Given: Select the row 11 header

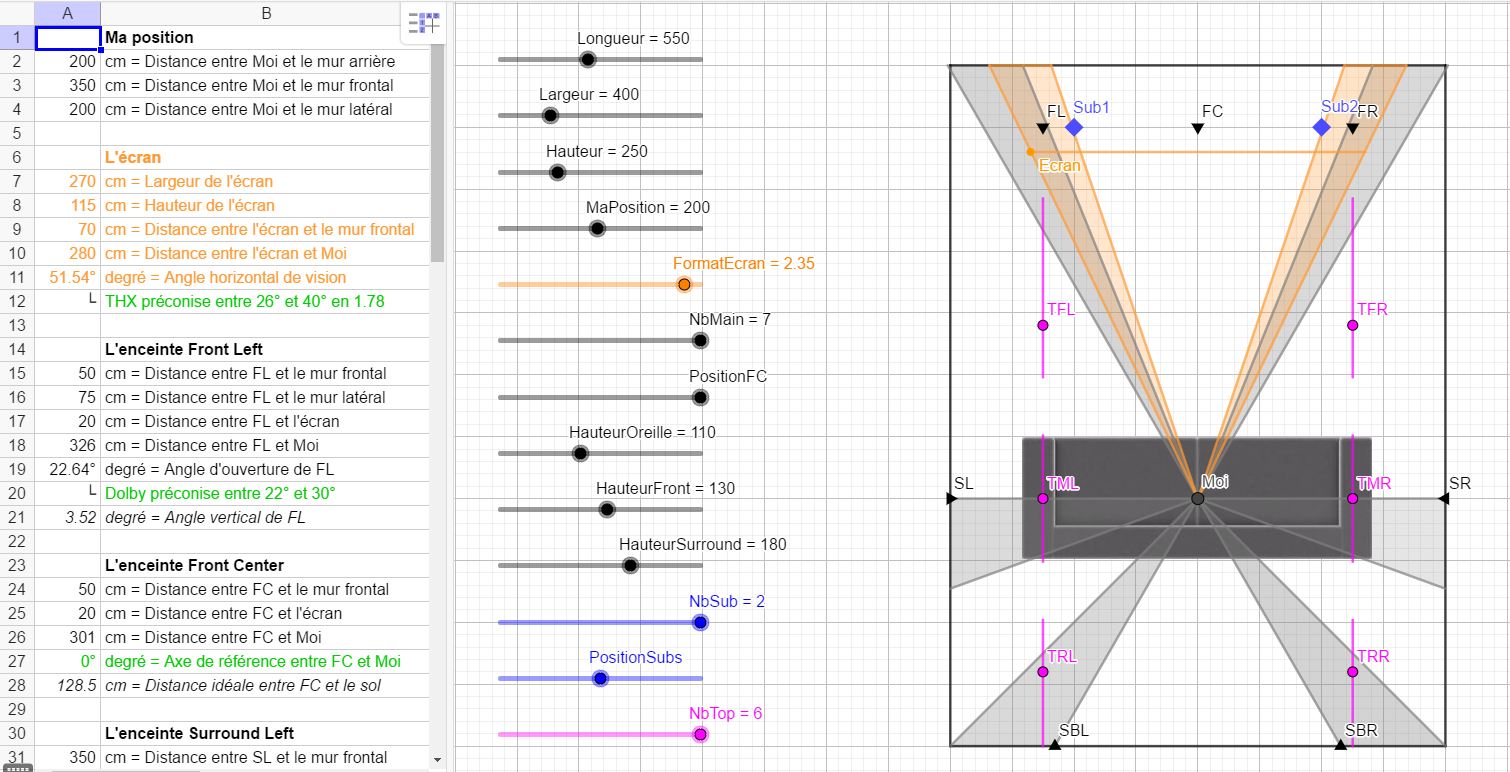Looking at the screenshot, I should 17,277.
